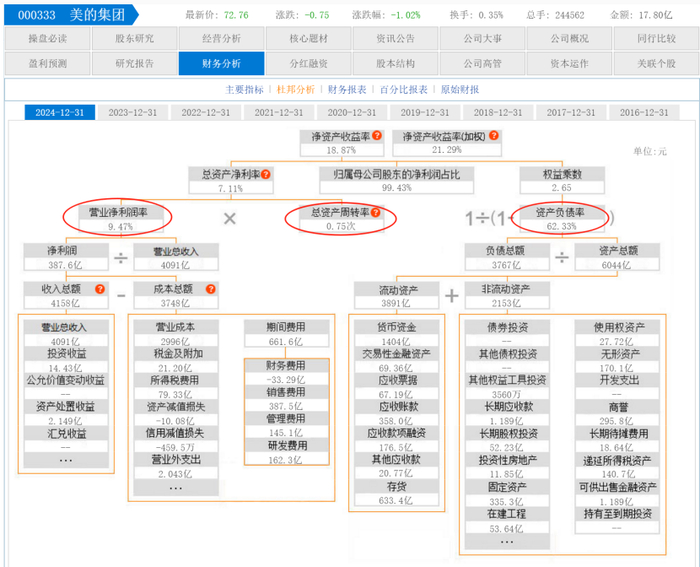The width and height of the screenshot is (700, 567).
Task: Click the 权益乘数 box
Action: click(x=562, y=180)
